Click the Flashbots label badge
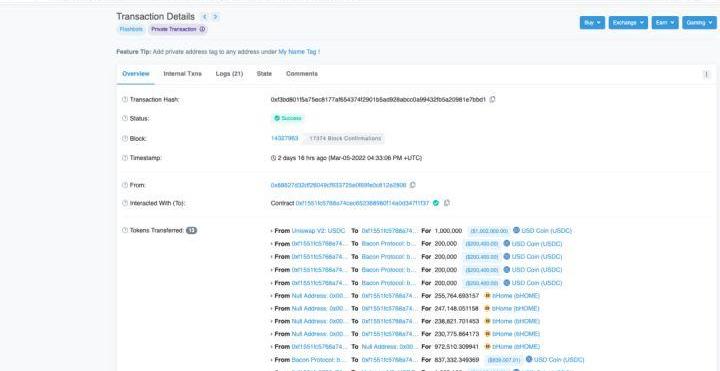The width and height of the screenshot is (720, 371). click(131, 29)
